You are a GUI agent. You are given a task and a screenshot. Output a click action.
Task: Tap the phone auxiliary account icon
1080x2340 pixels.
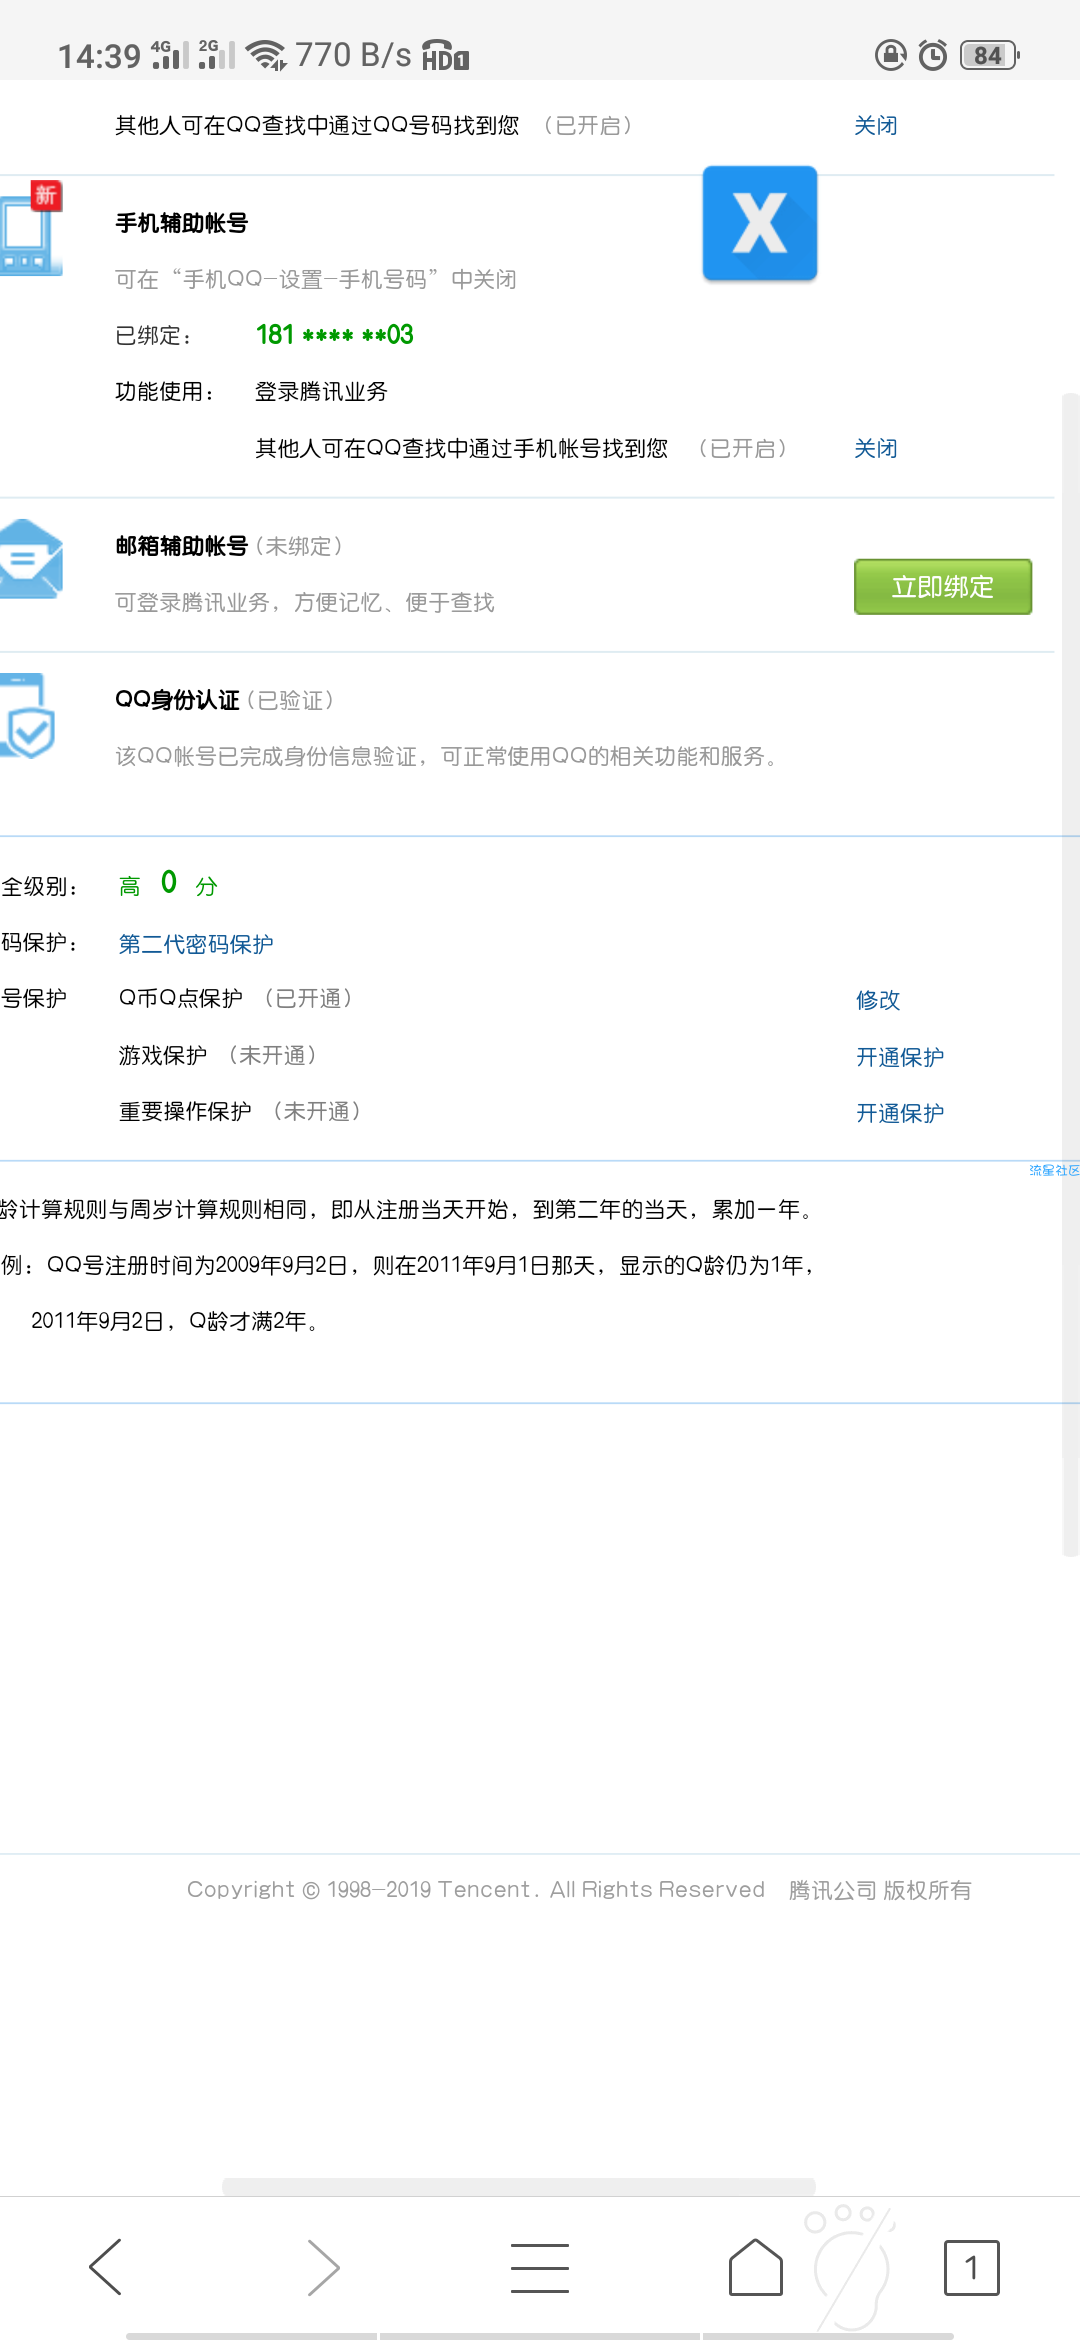pyautogui.click(x=32, y=228)
